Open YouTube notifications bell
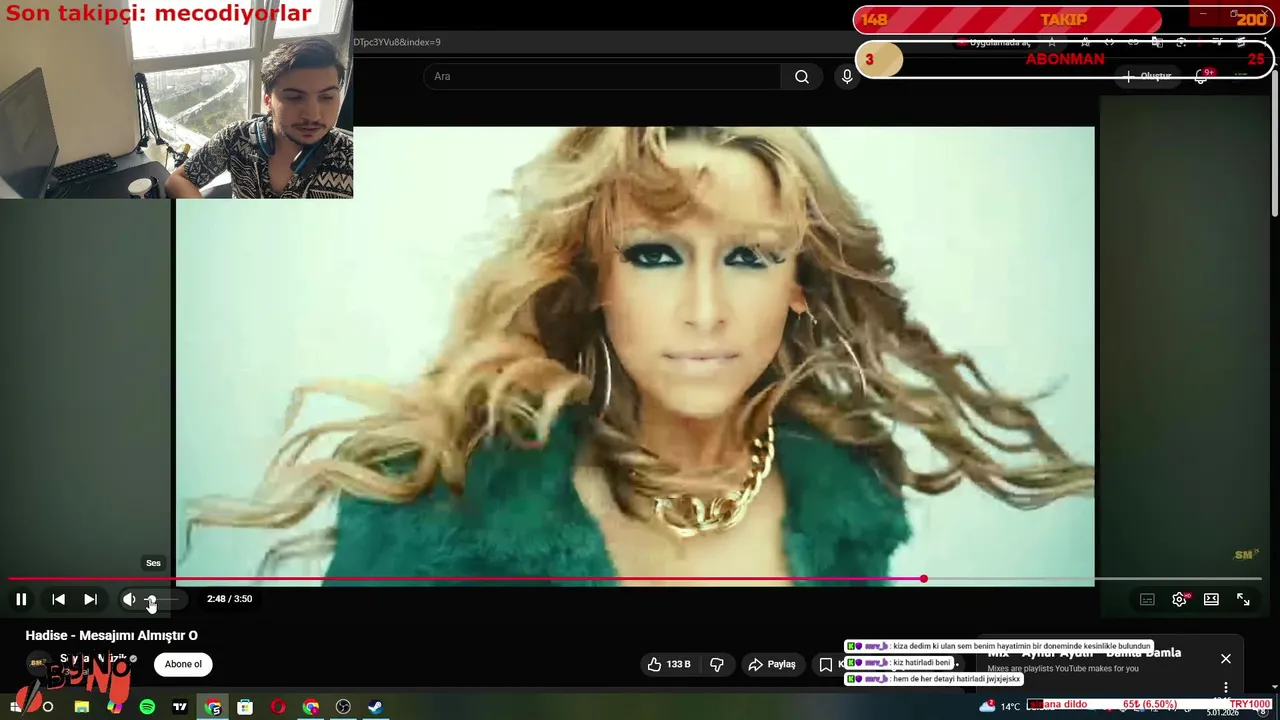This screenshot has height=720, width=1280. pyautogui.click(x=1201, y=76)
